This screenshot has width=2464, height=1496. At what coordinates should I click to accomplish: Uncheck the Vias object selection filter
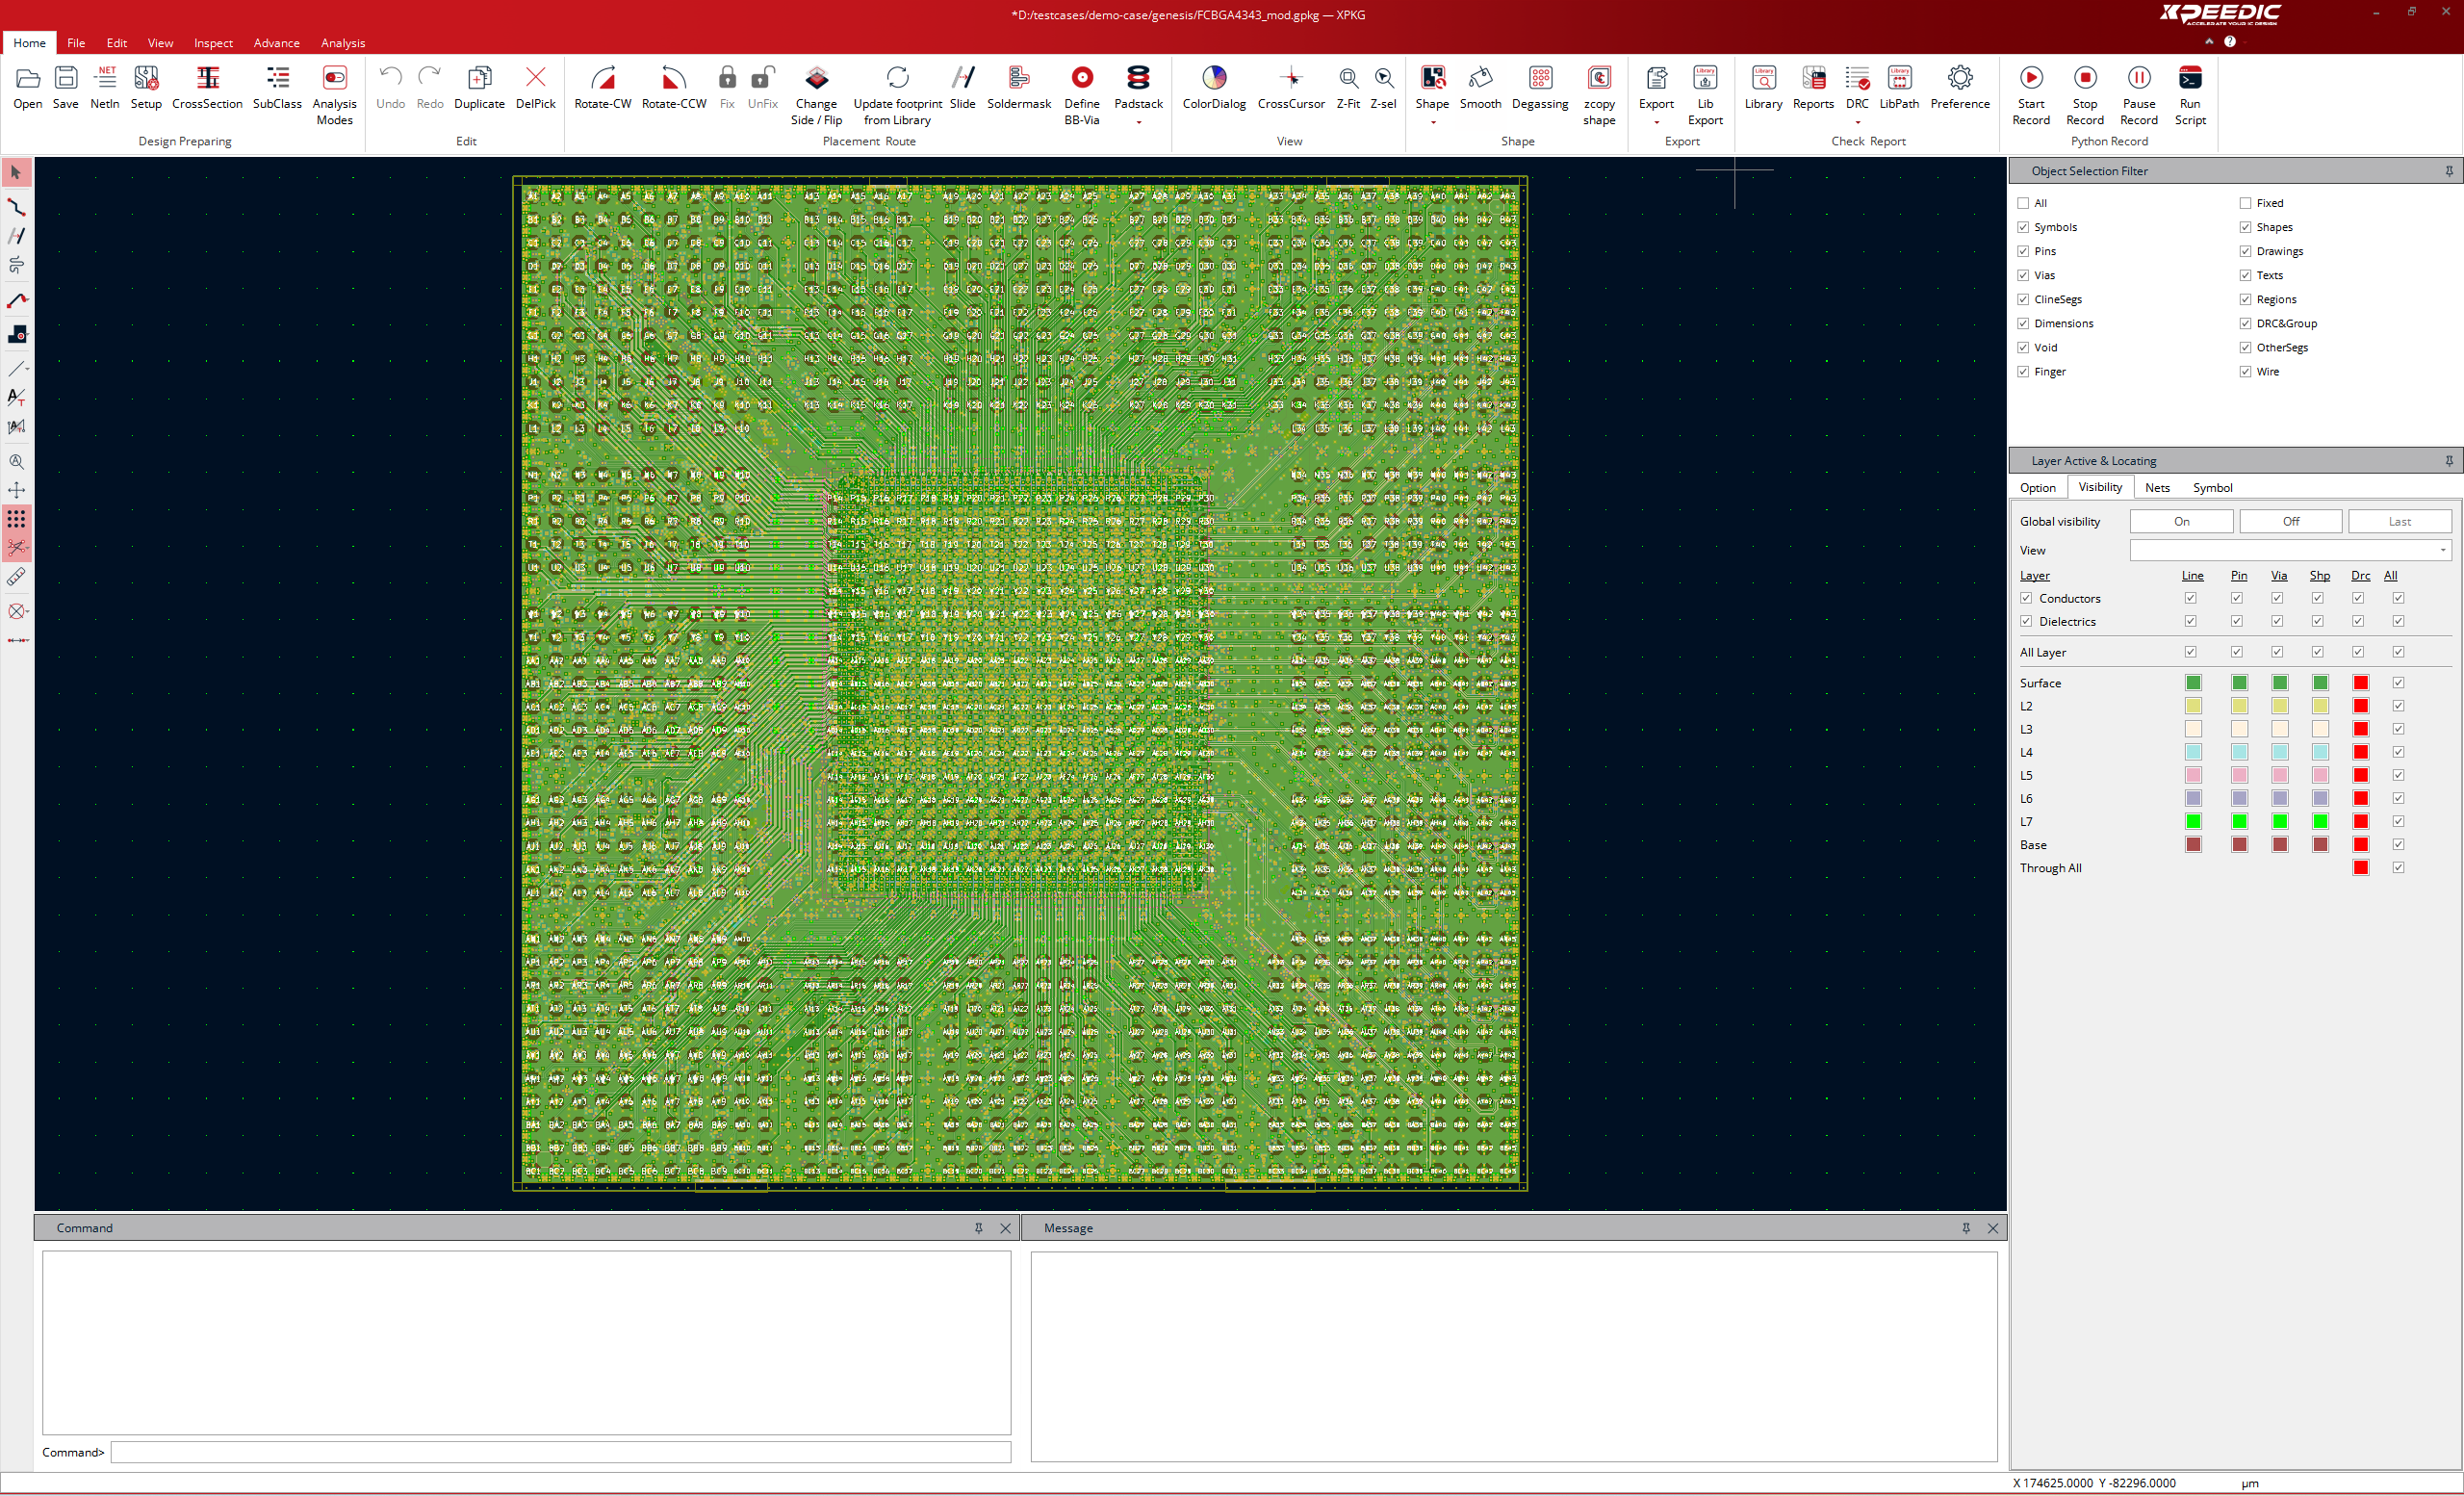coord(2024,275)
